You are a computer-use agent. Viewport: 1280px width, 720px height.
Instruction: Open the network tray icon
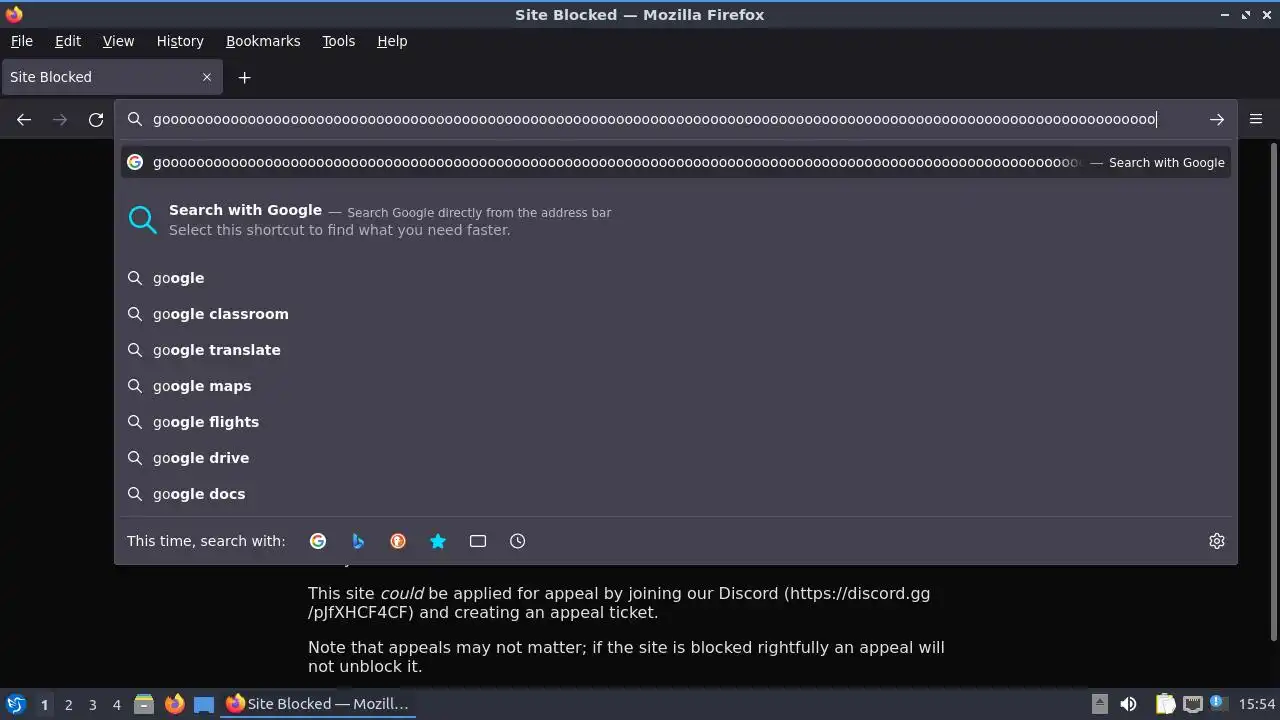[x=1192, y=704]
